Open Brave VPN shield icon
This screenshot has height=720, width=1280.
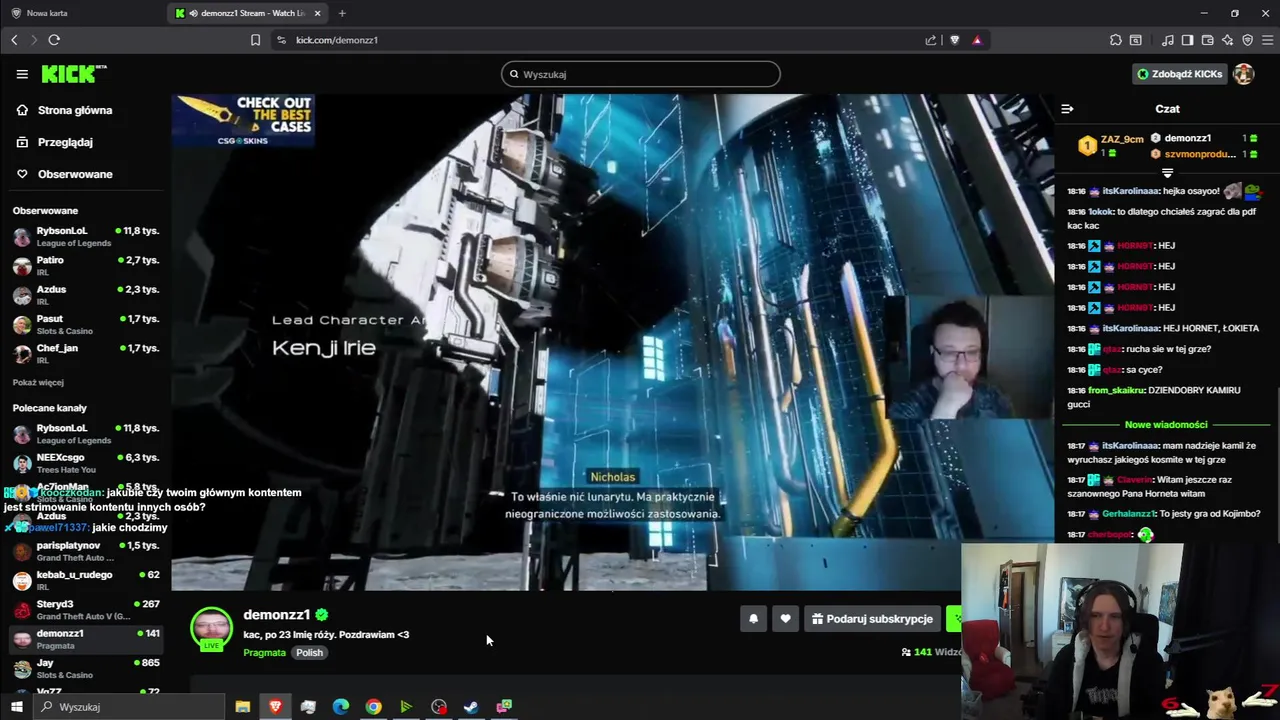click(1247, 40)
